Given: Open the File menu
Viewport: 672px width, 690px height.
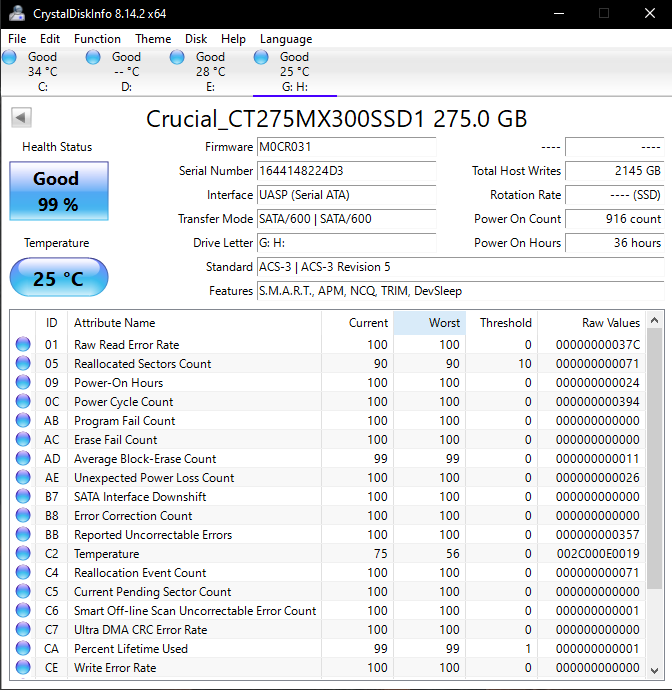Looking at the screenshot, I should click(x=17, y=39).
